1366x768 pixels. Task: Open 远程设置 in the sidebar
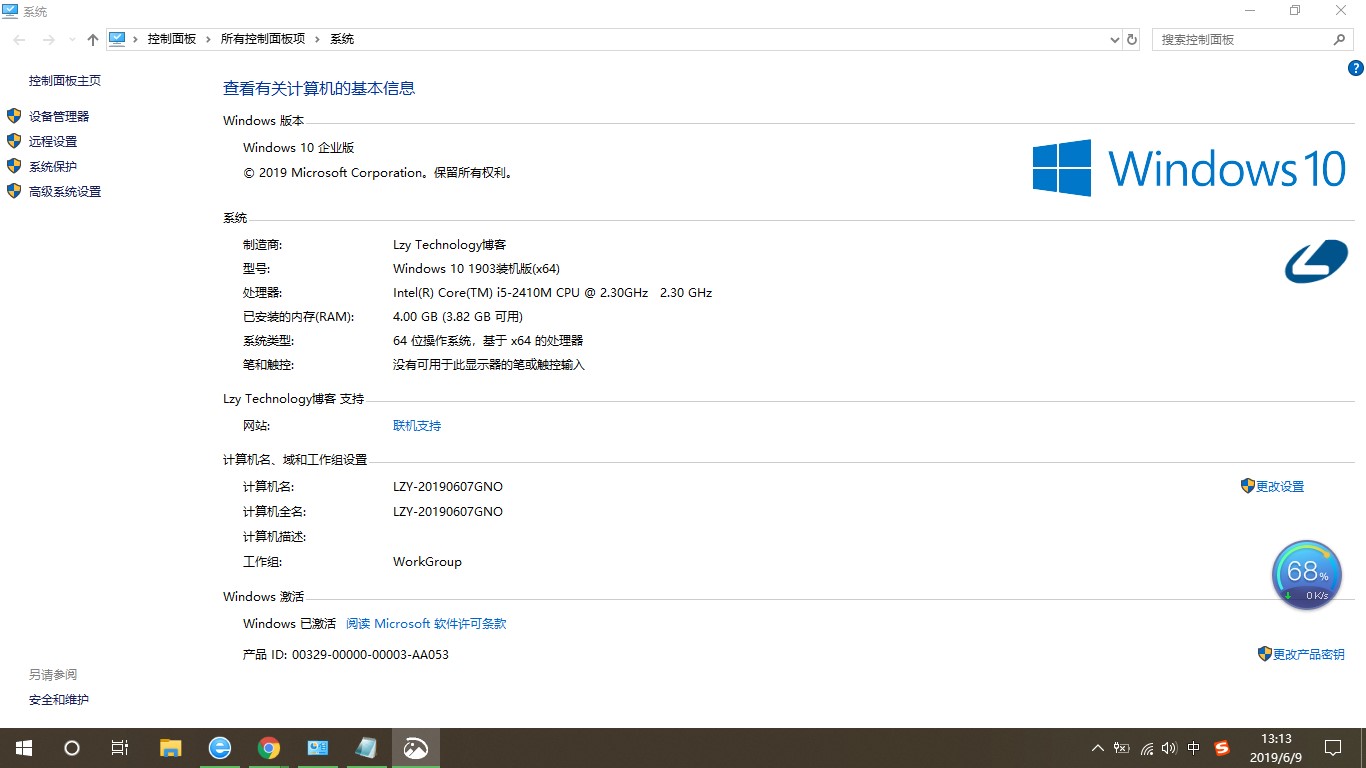[x=53, y=141]
